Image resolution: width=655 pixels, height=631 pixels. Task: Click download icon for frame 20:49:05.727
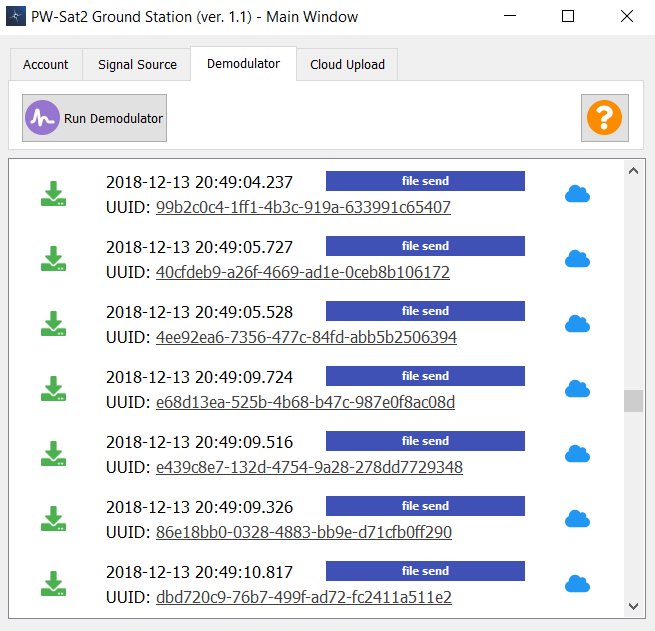53,258
